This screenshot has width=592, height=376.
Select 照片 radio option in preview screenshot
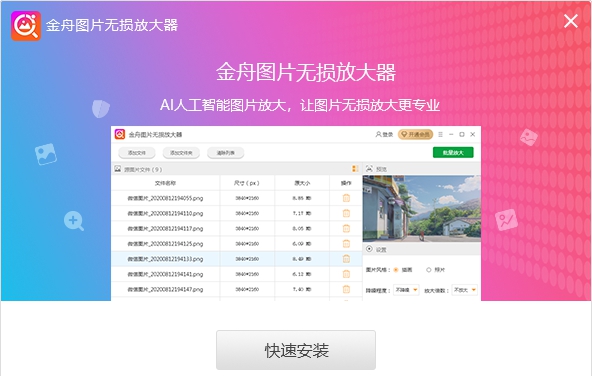(x=429, y=270)
